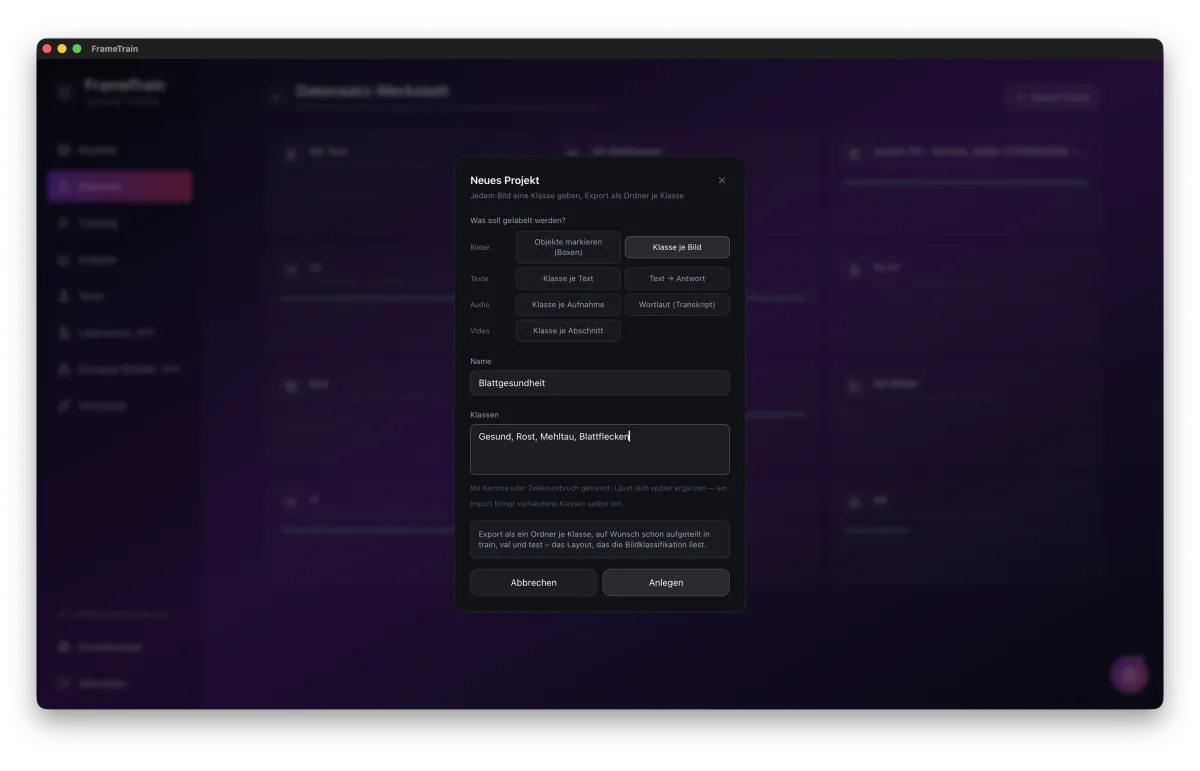Click the 'Jedem Bild eine Klasse geben' subtitle
This screenshot has height=771, width=1200.
coord(577,196)
